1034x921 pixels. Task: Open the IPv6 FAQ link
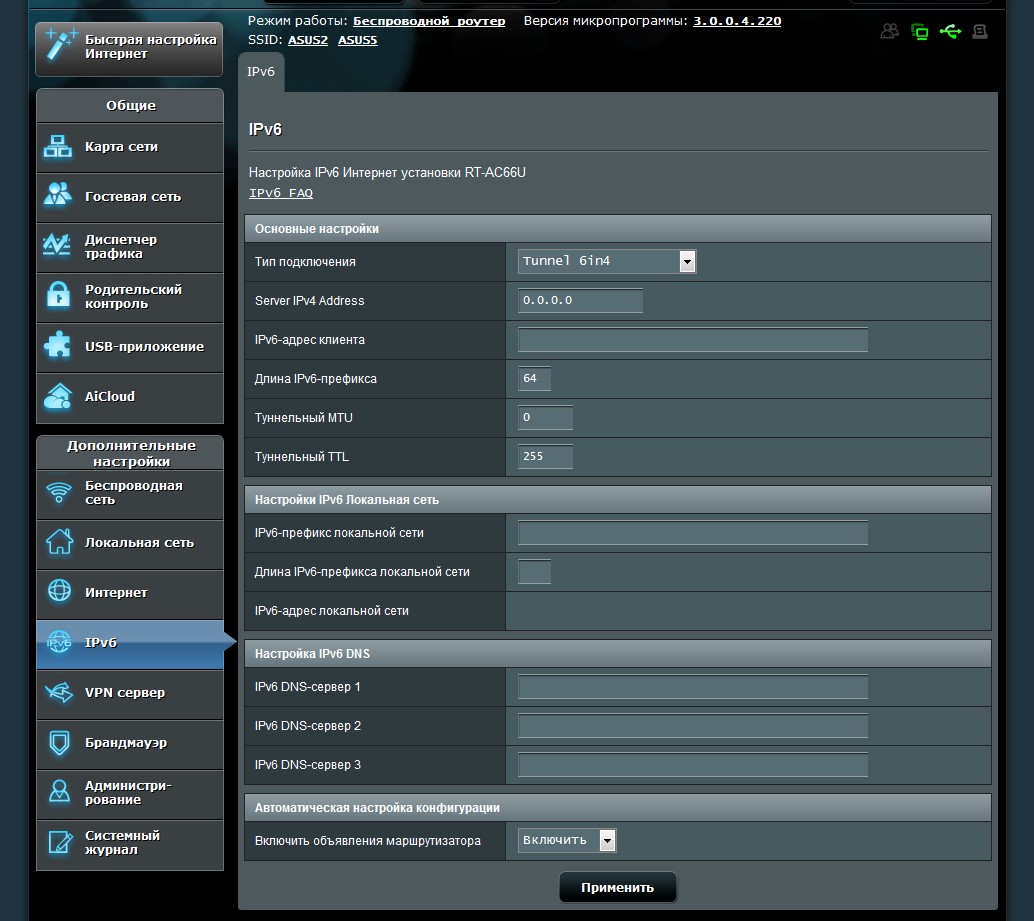[281, 193]
